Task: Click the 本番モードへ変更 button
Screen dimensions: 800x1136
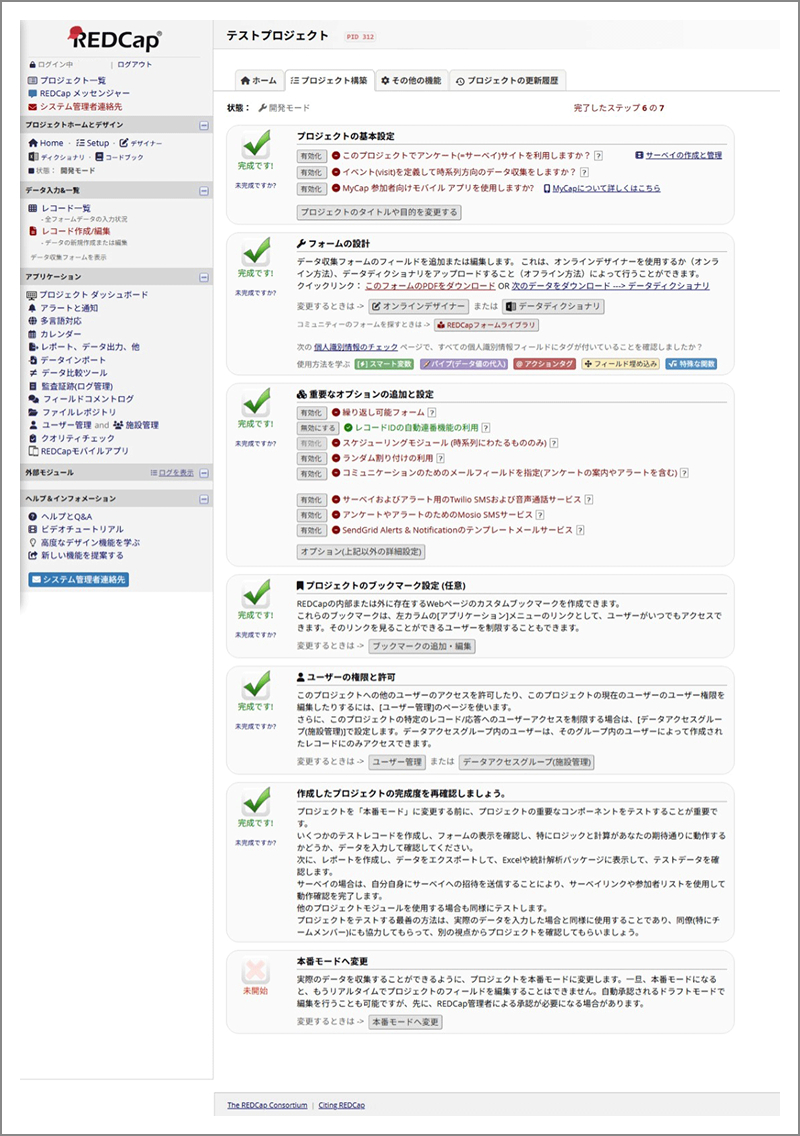Action: pos(405,1022)
